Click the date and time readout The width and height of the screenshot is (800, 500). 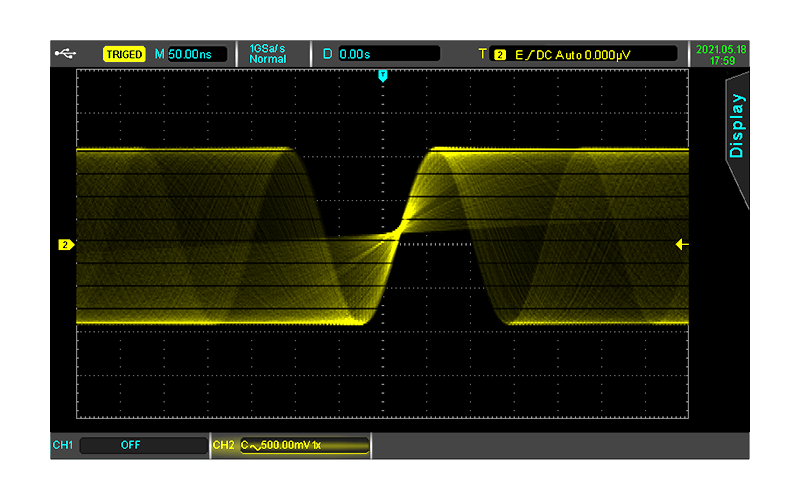(x=721, y=55)
